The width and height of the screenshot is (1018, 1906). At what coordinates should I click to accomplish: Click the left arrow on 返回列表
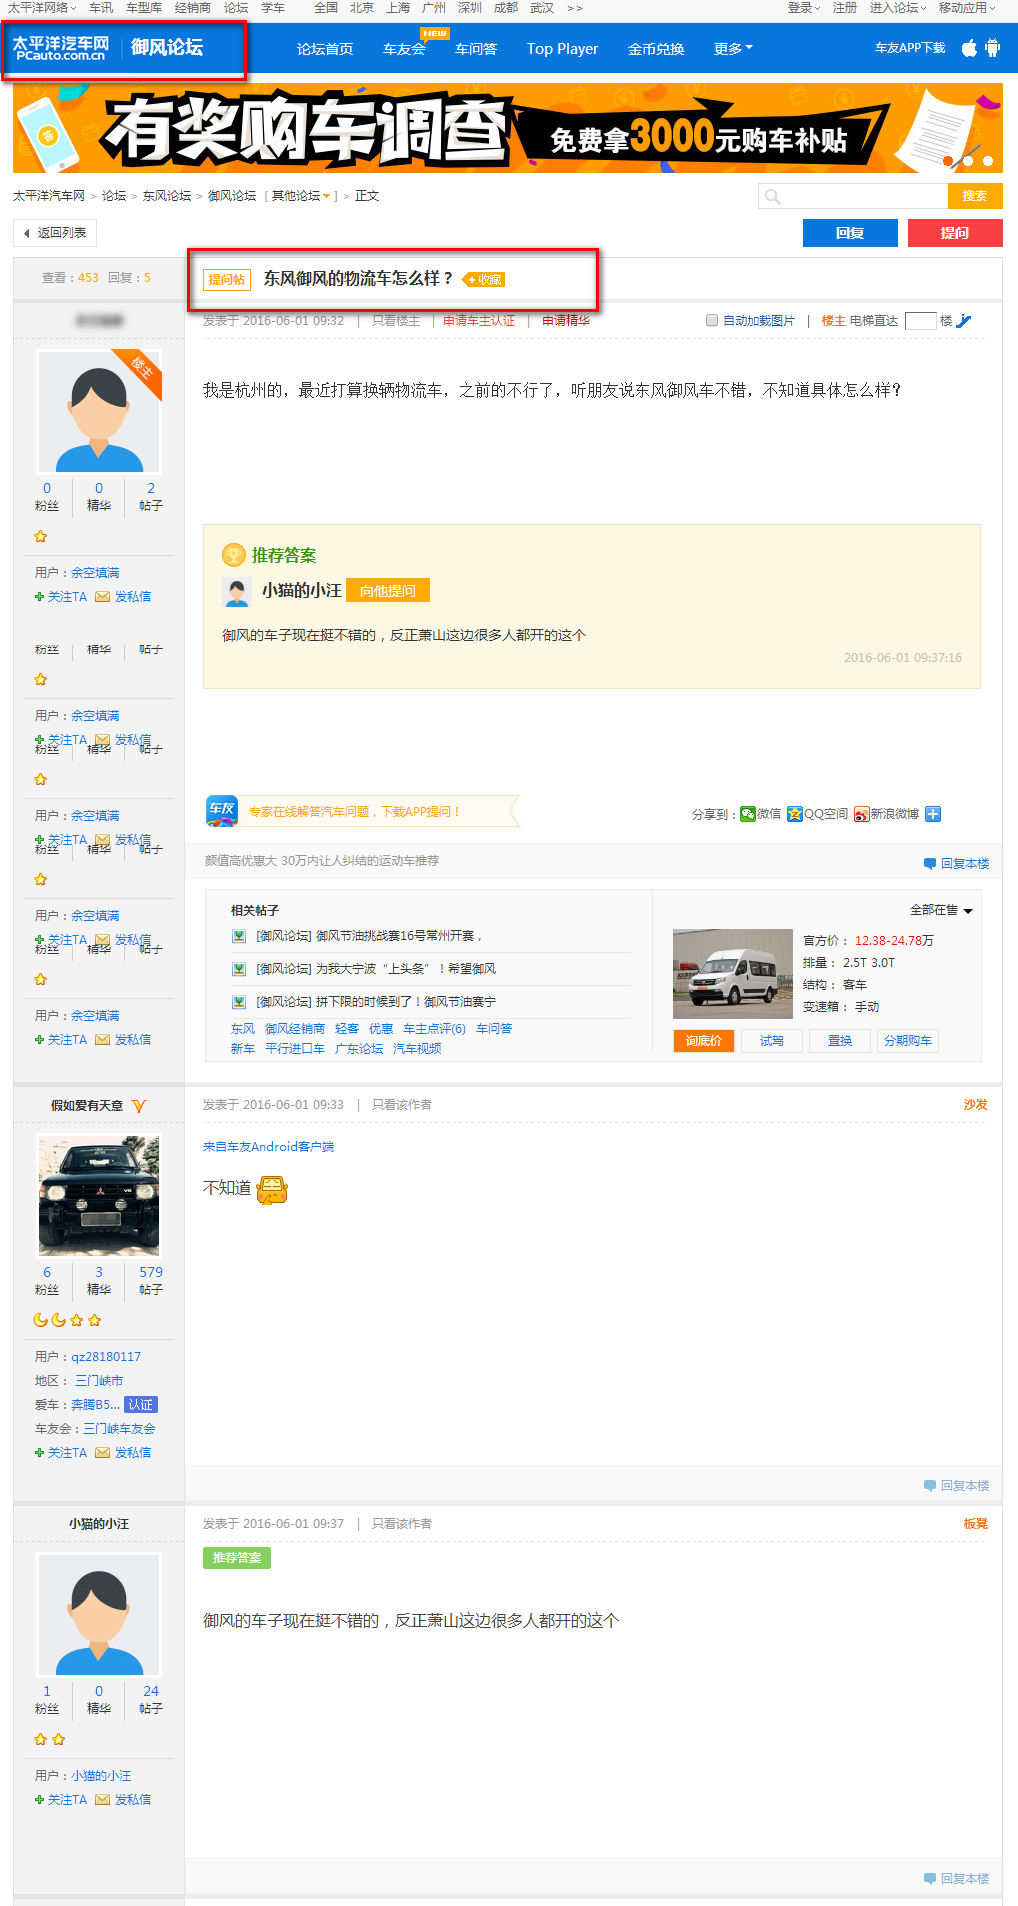[26, 233]
